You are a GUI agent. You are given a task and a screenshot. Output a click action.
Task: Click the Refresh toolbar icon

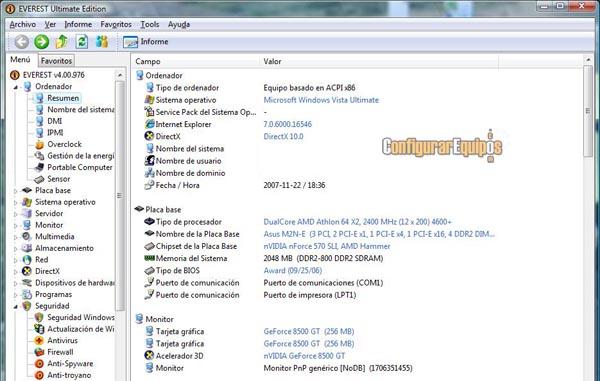[x=82, y=42]
